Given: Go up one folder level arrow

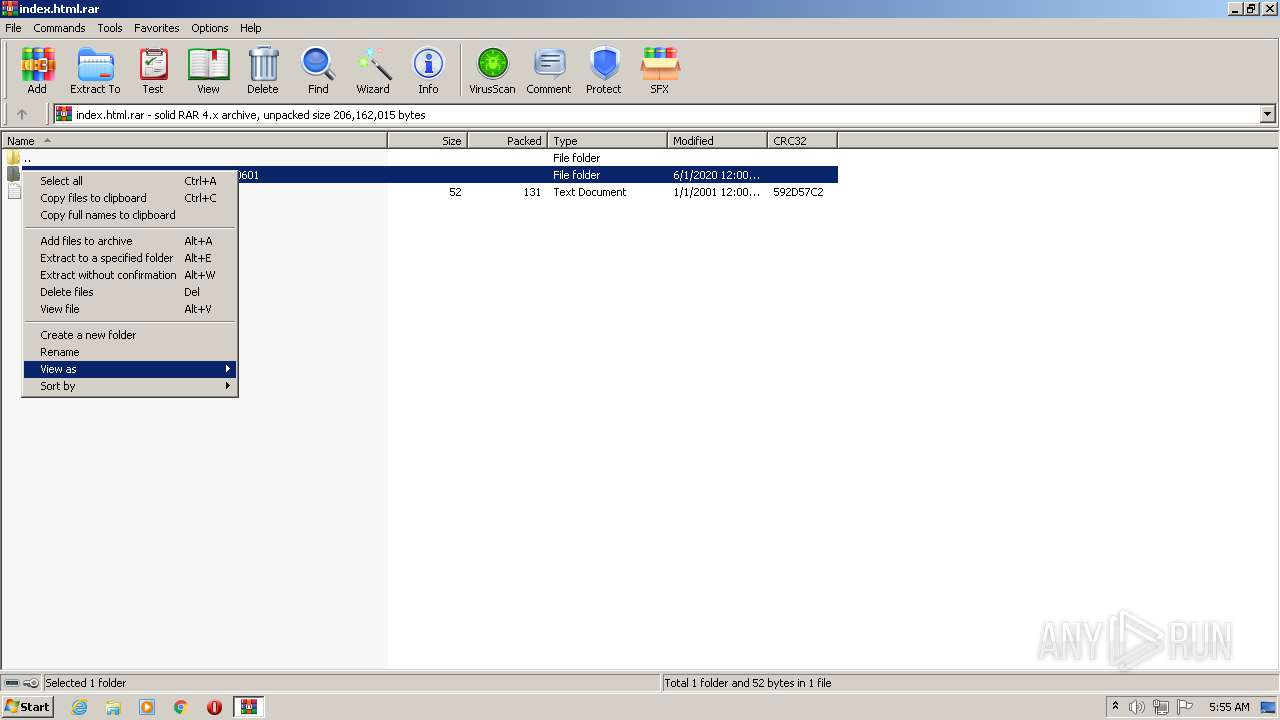Looking at the screenshot, I should click(x=22, y=114).
